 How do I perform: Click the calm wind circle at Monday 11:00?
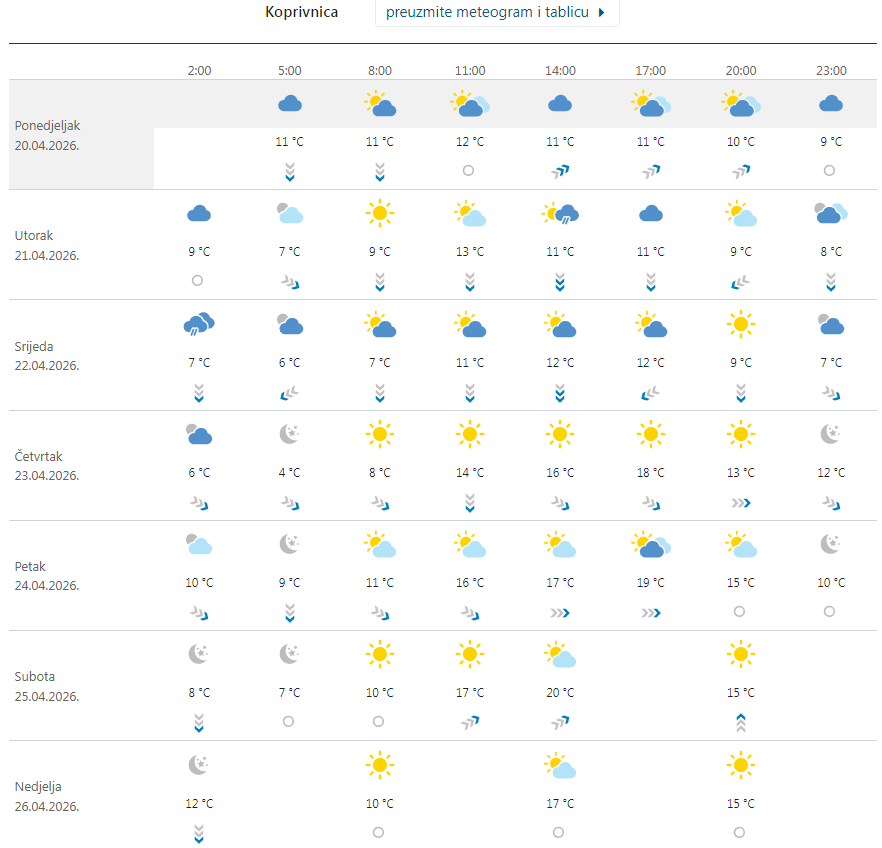468,171
